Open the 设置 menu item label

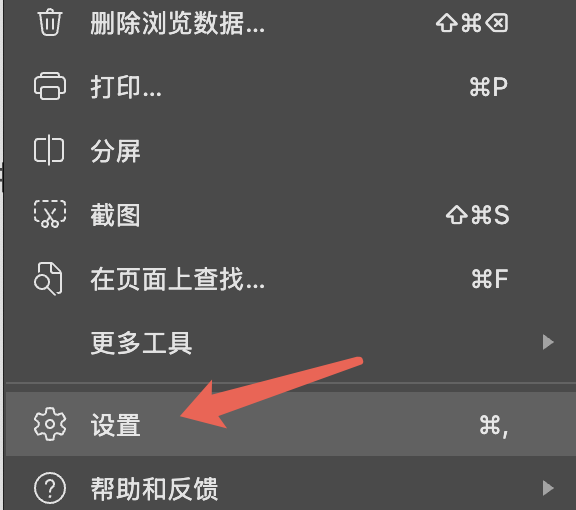[x=115, y=425]
